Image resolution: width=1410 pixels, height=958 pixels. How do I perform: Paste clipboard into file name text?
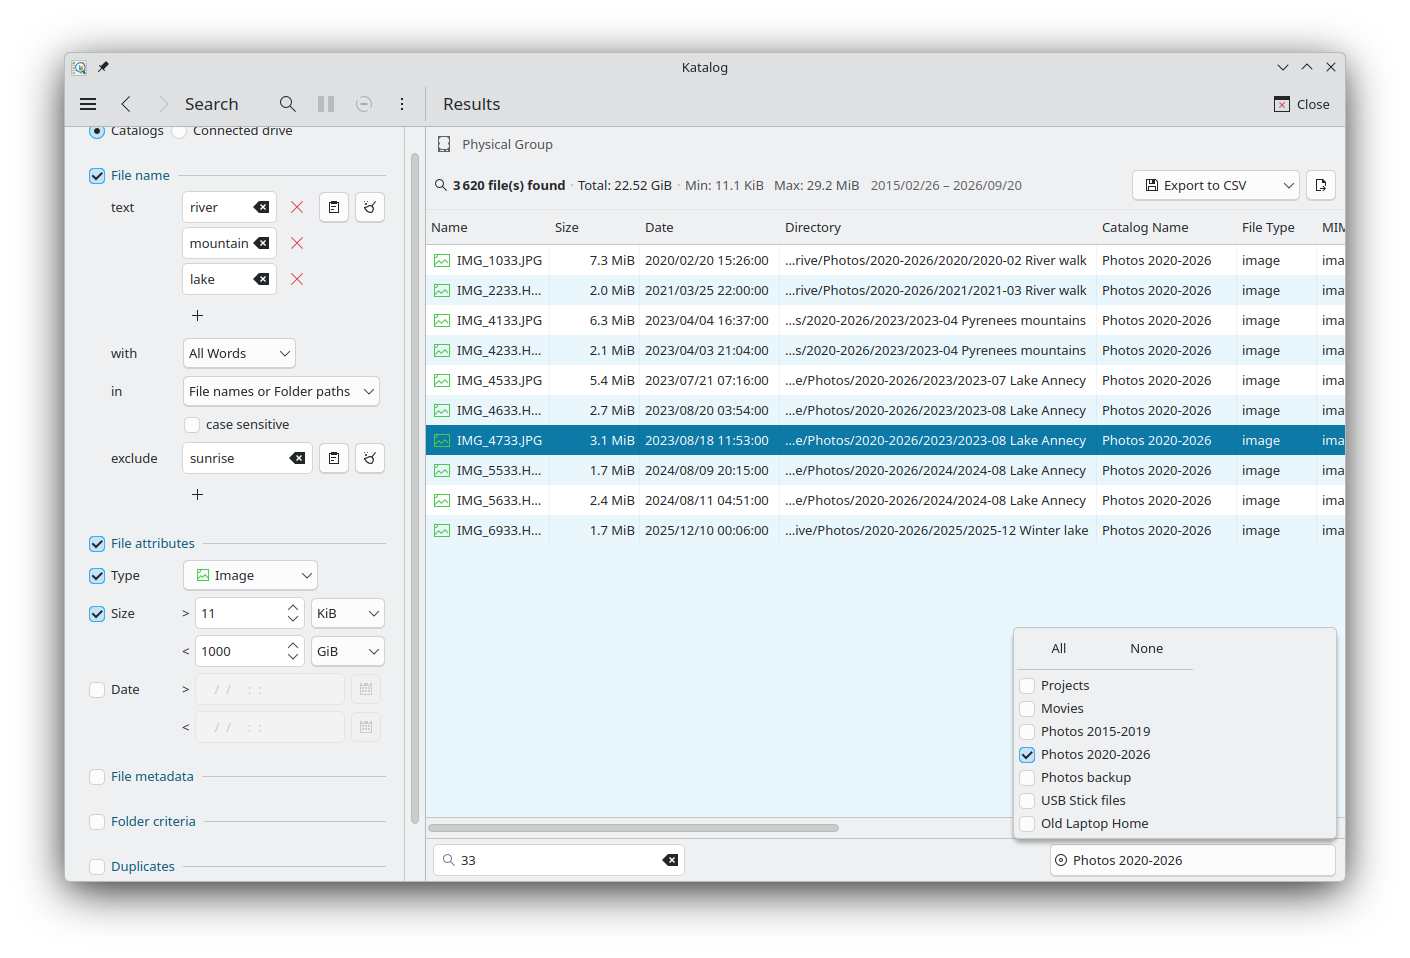[x=334, y=207]
